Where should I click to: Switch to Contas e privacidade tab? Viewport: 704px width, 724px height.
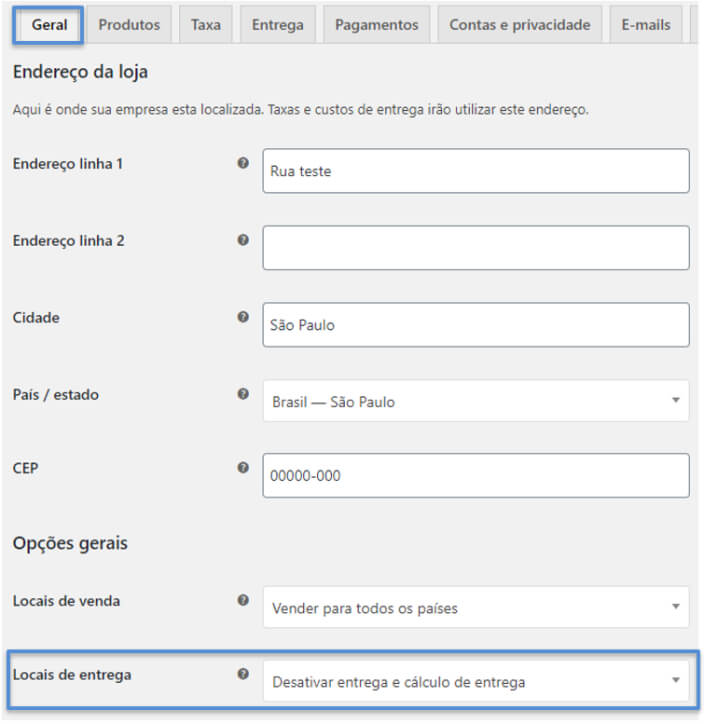click(520, 25)
